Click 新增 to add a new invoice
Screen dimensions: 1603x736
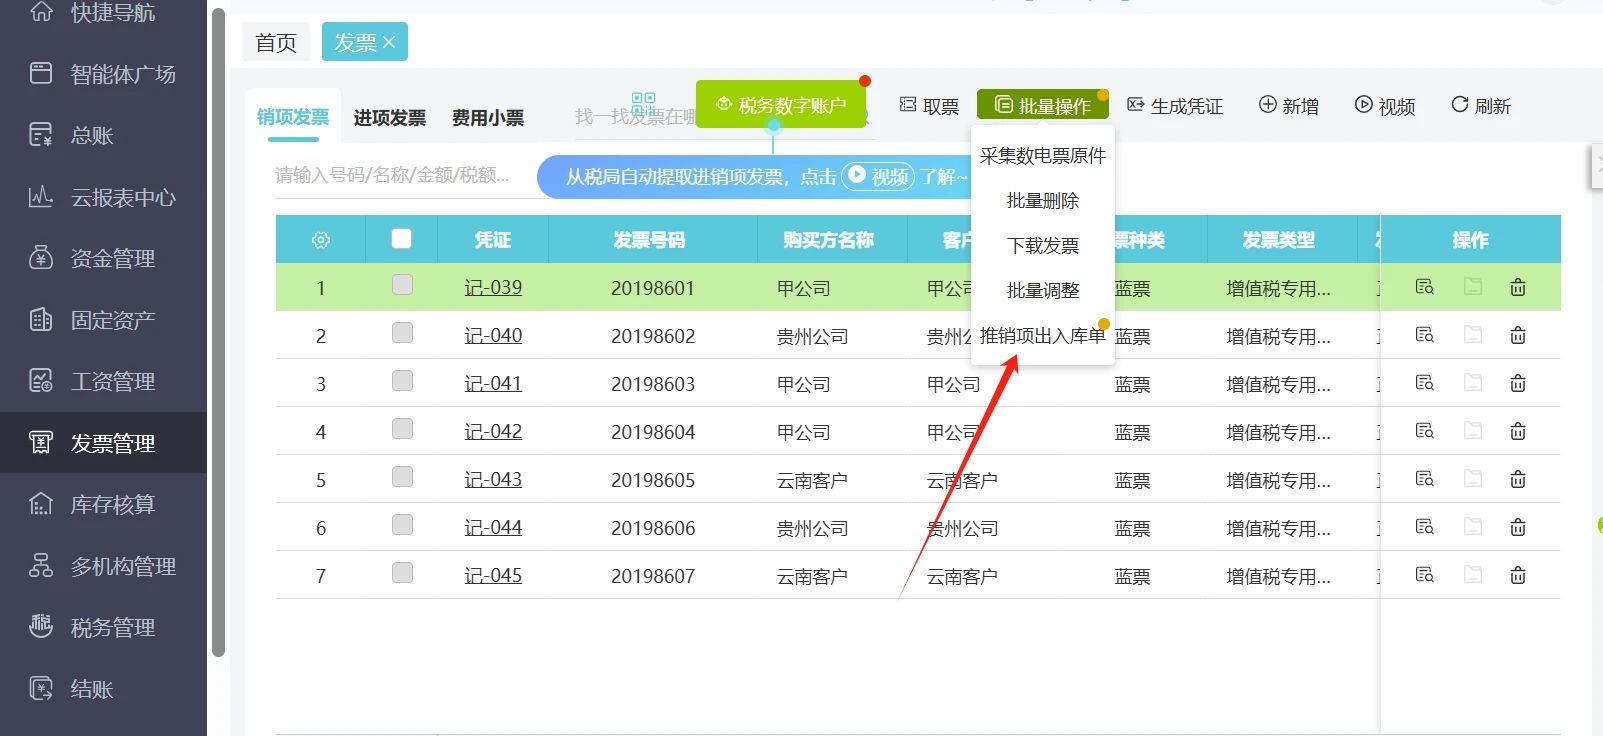1288,106
